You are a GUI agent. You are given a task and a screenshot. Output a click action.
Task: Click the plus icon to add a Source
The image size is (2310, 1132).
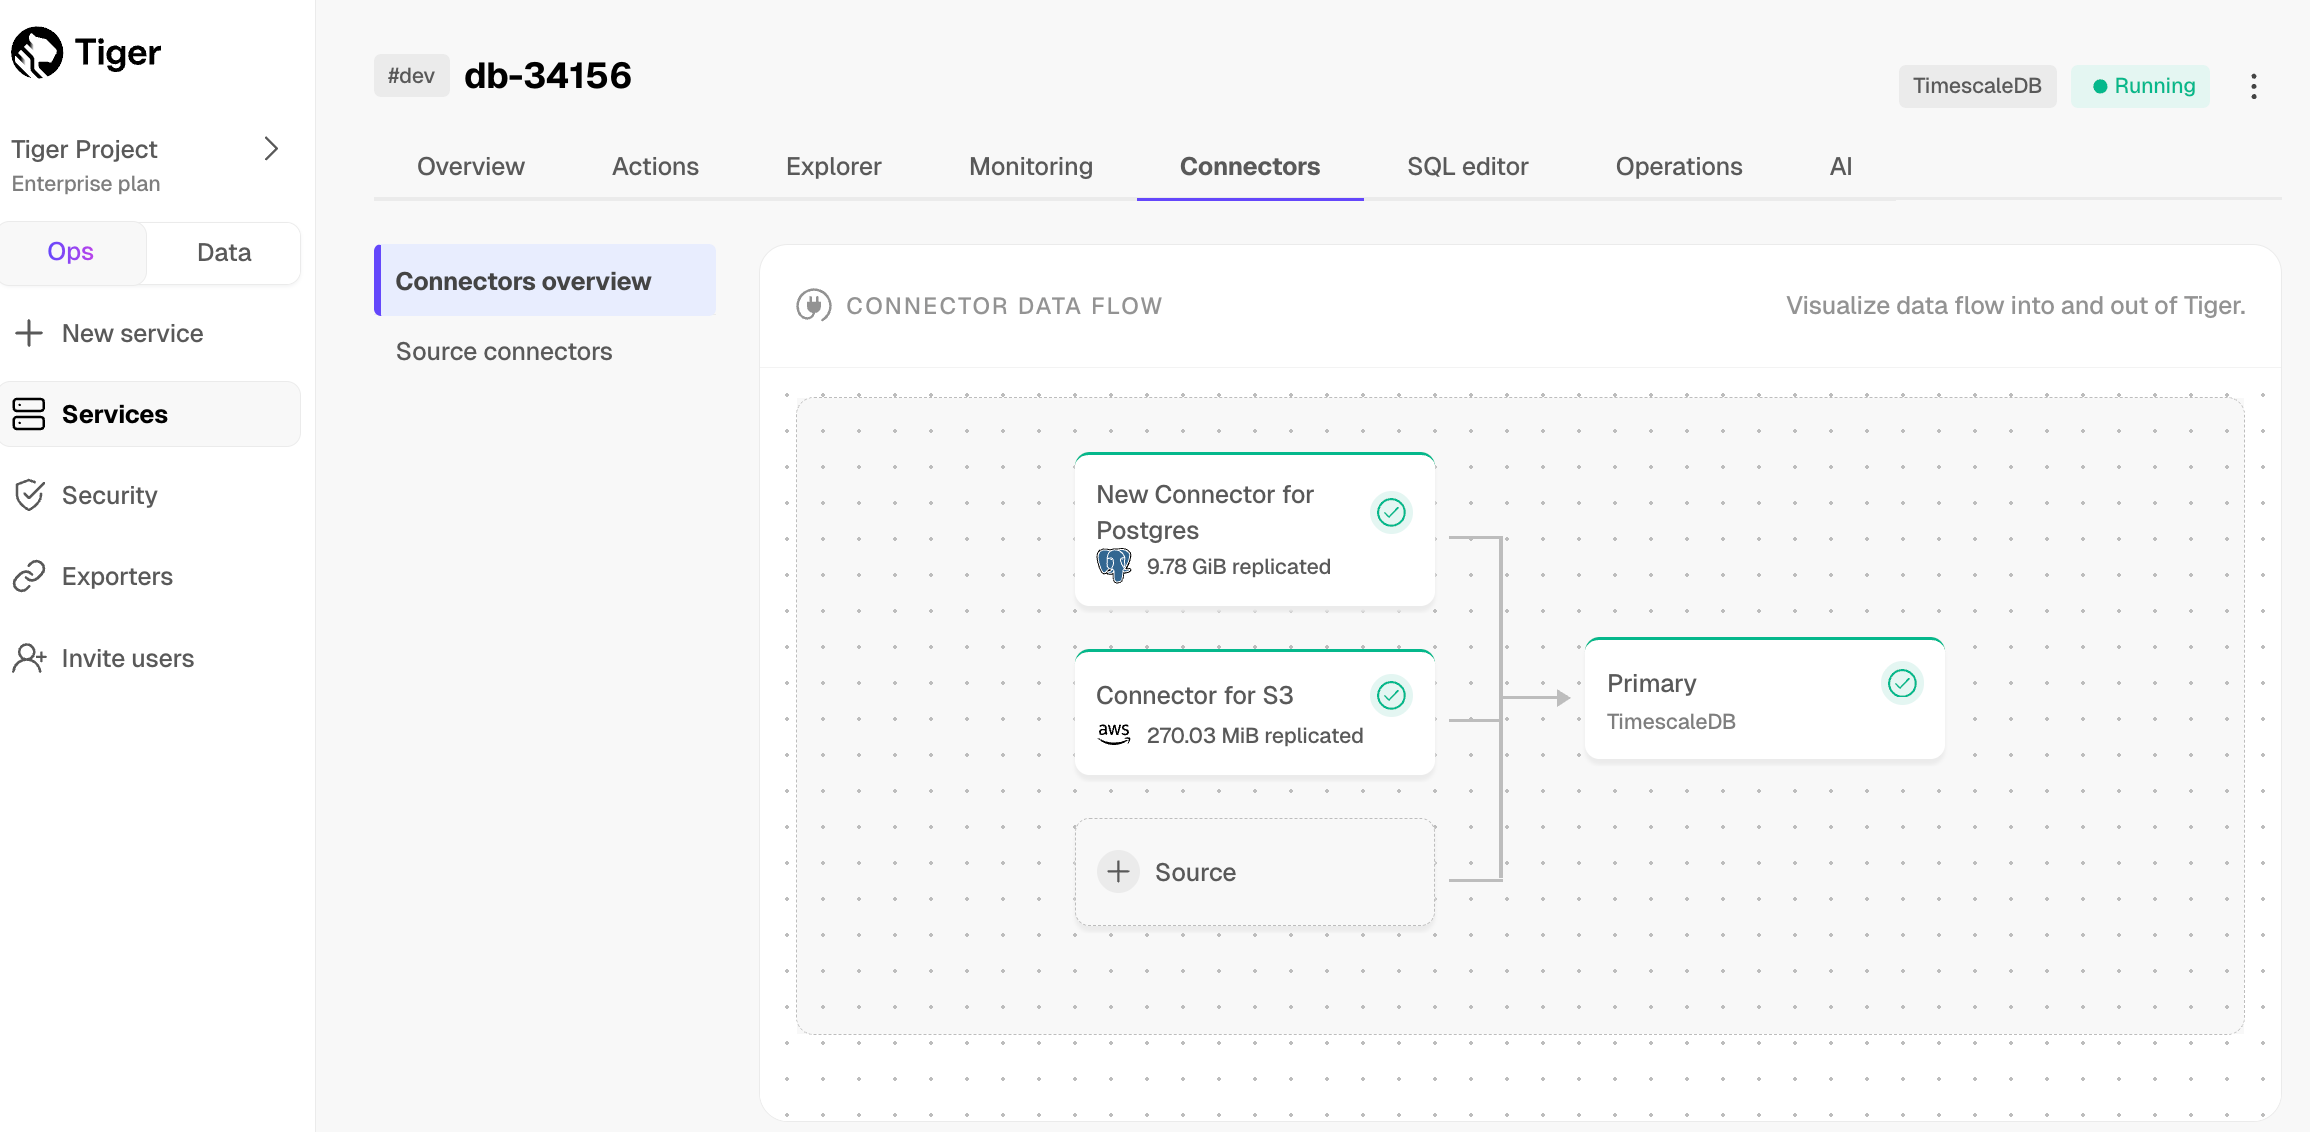(x=1118, y=871)
